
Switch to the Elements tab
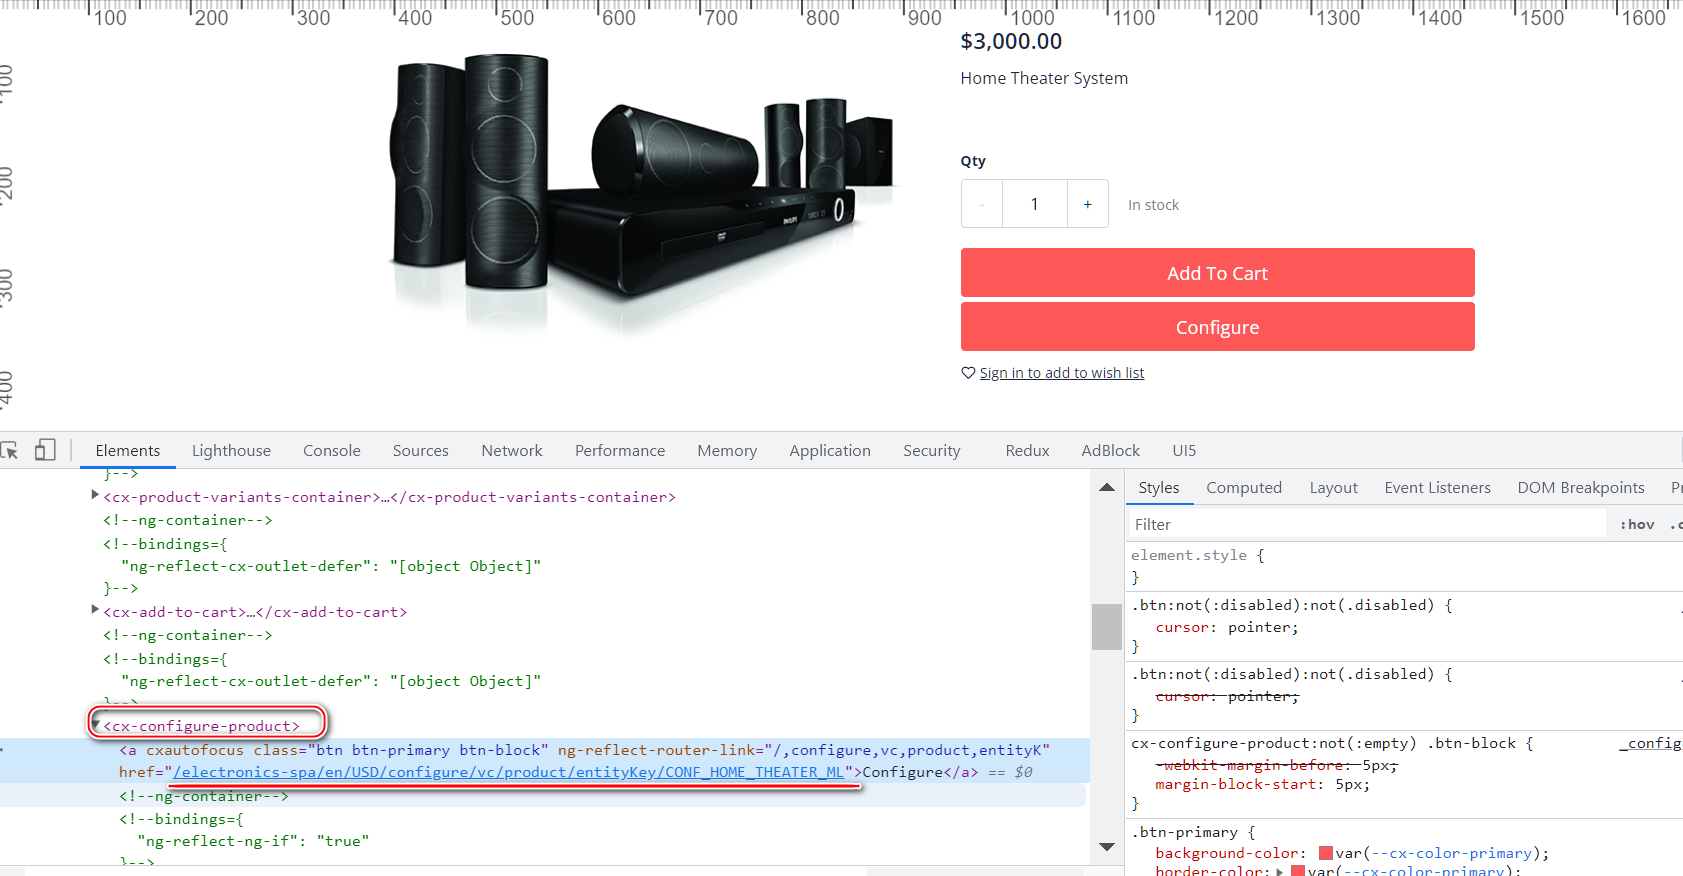[x=128, y=451]
